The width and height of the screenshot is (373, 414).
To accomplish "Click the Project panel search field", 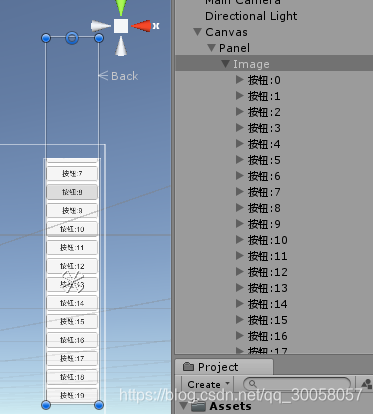I will pos(297,384).
